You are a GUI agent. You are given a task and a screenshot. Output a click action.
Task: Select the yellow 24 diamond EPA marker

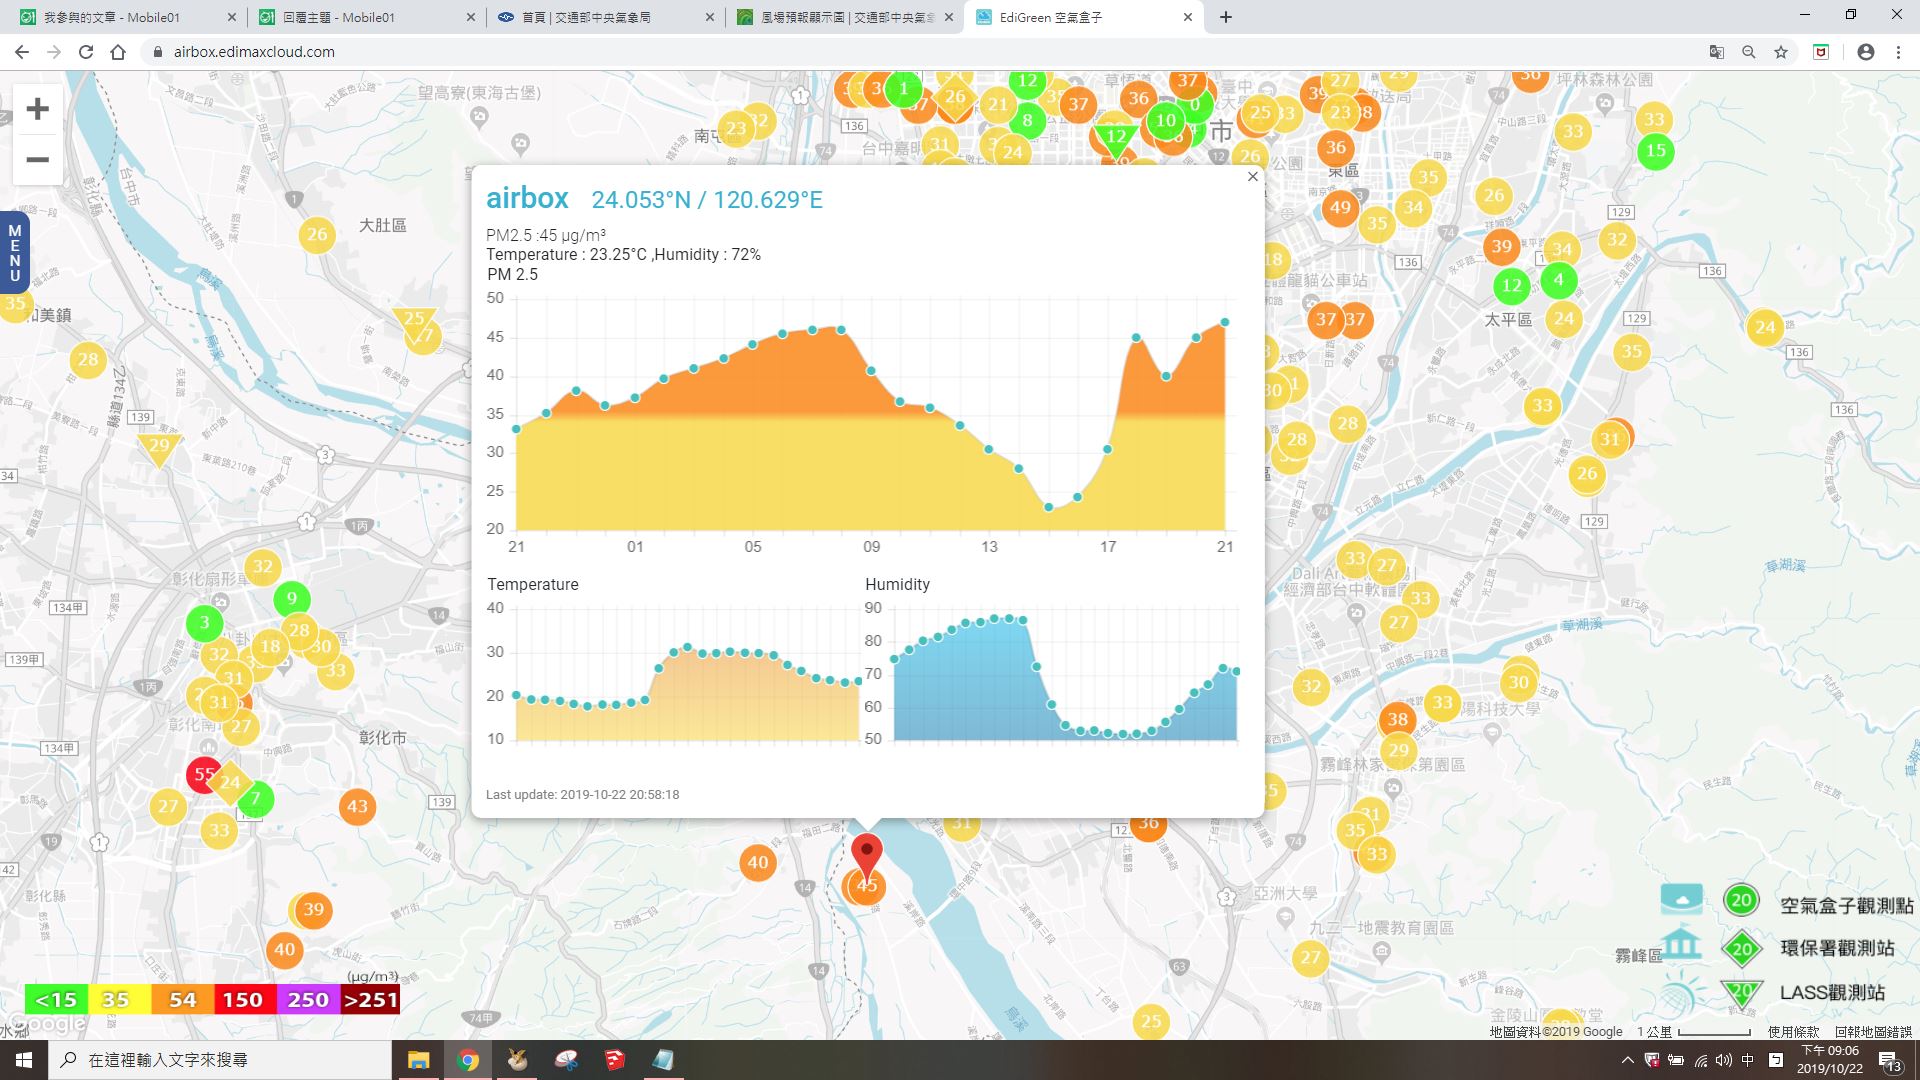click(230, 782)
